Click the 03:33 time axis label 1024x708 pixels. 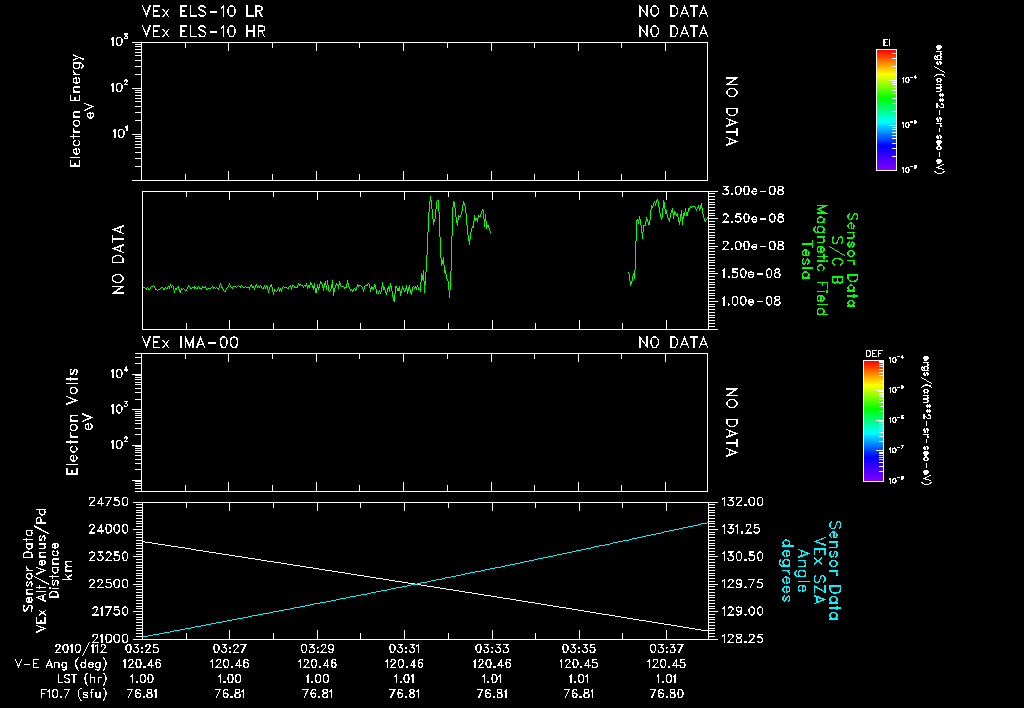(x=492, y=649)
